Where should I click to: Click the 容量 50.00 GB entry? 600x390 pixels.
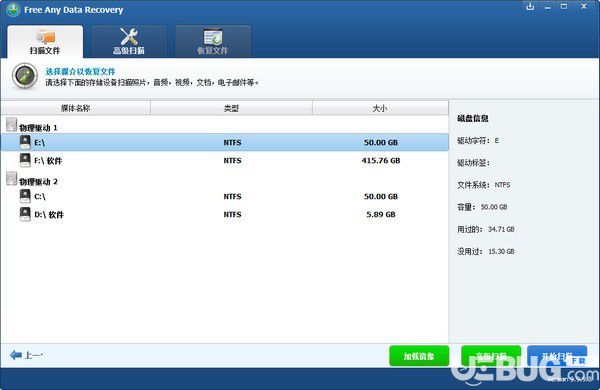pyautogui.click(x=482, y=207)
